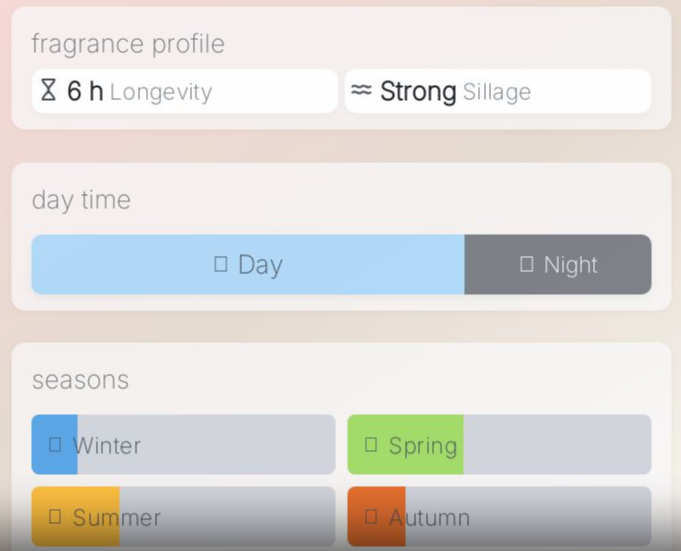This screenshot has height=551, width=681.
Task: Click the icon beside Night
Action: click(x=527, y=264)
